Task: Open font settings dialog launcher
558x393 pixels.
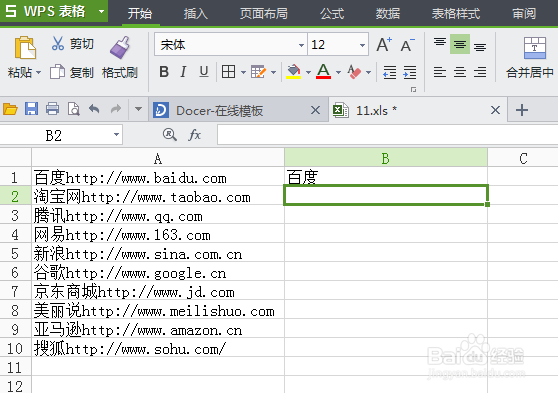Action: click(413, 90)
